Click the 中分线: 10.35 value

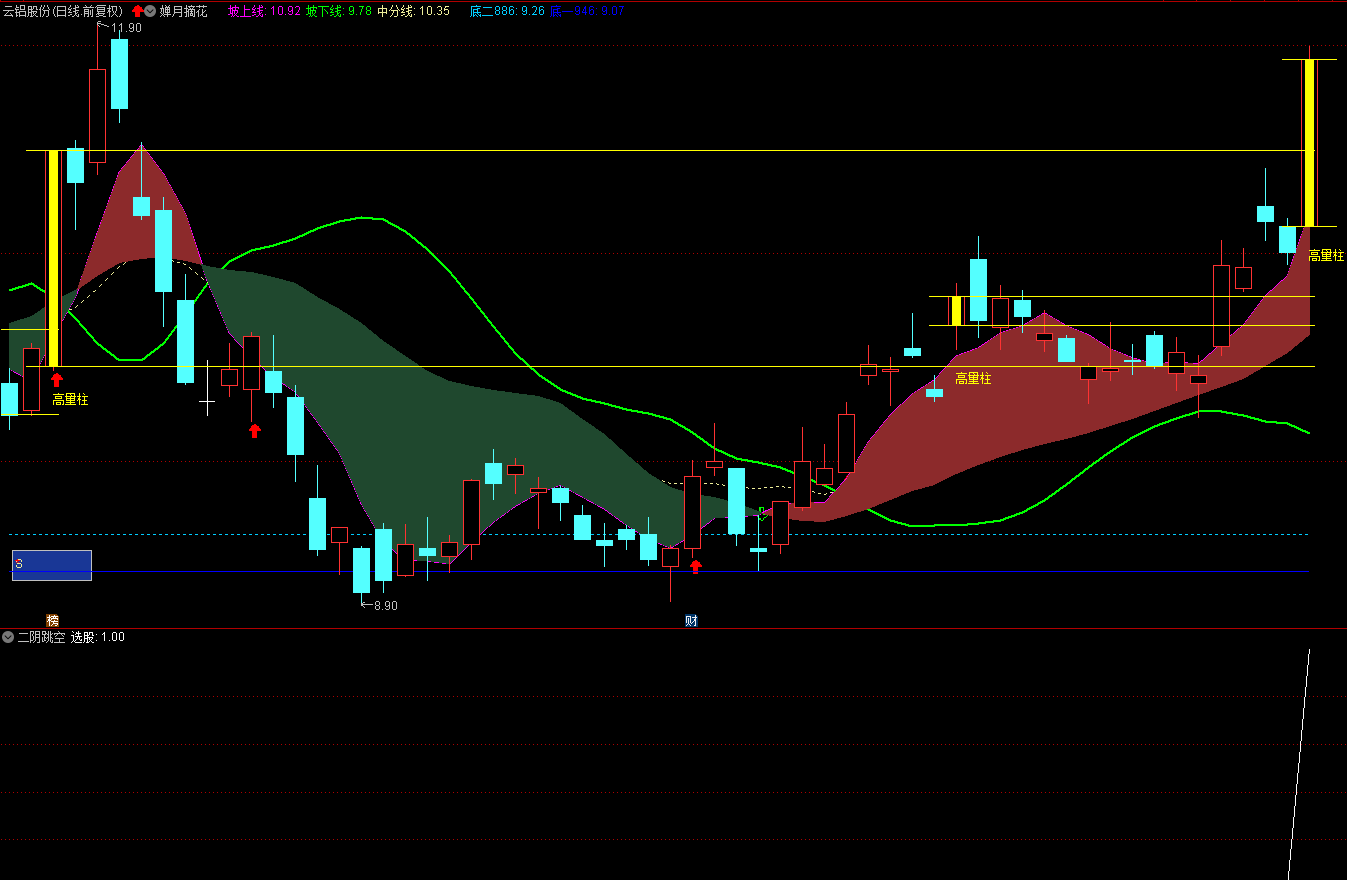click(413, 12)
